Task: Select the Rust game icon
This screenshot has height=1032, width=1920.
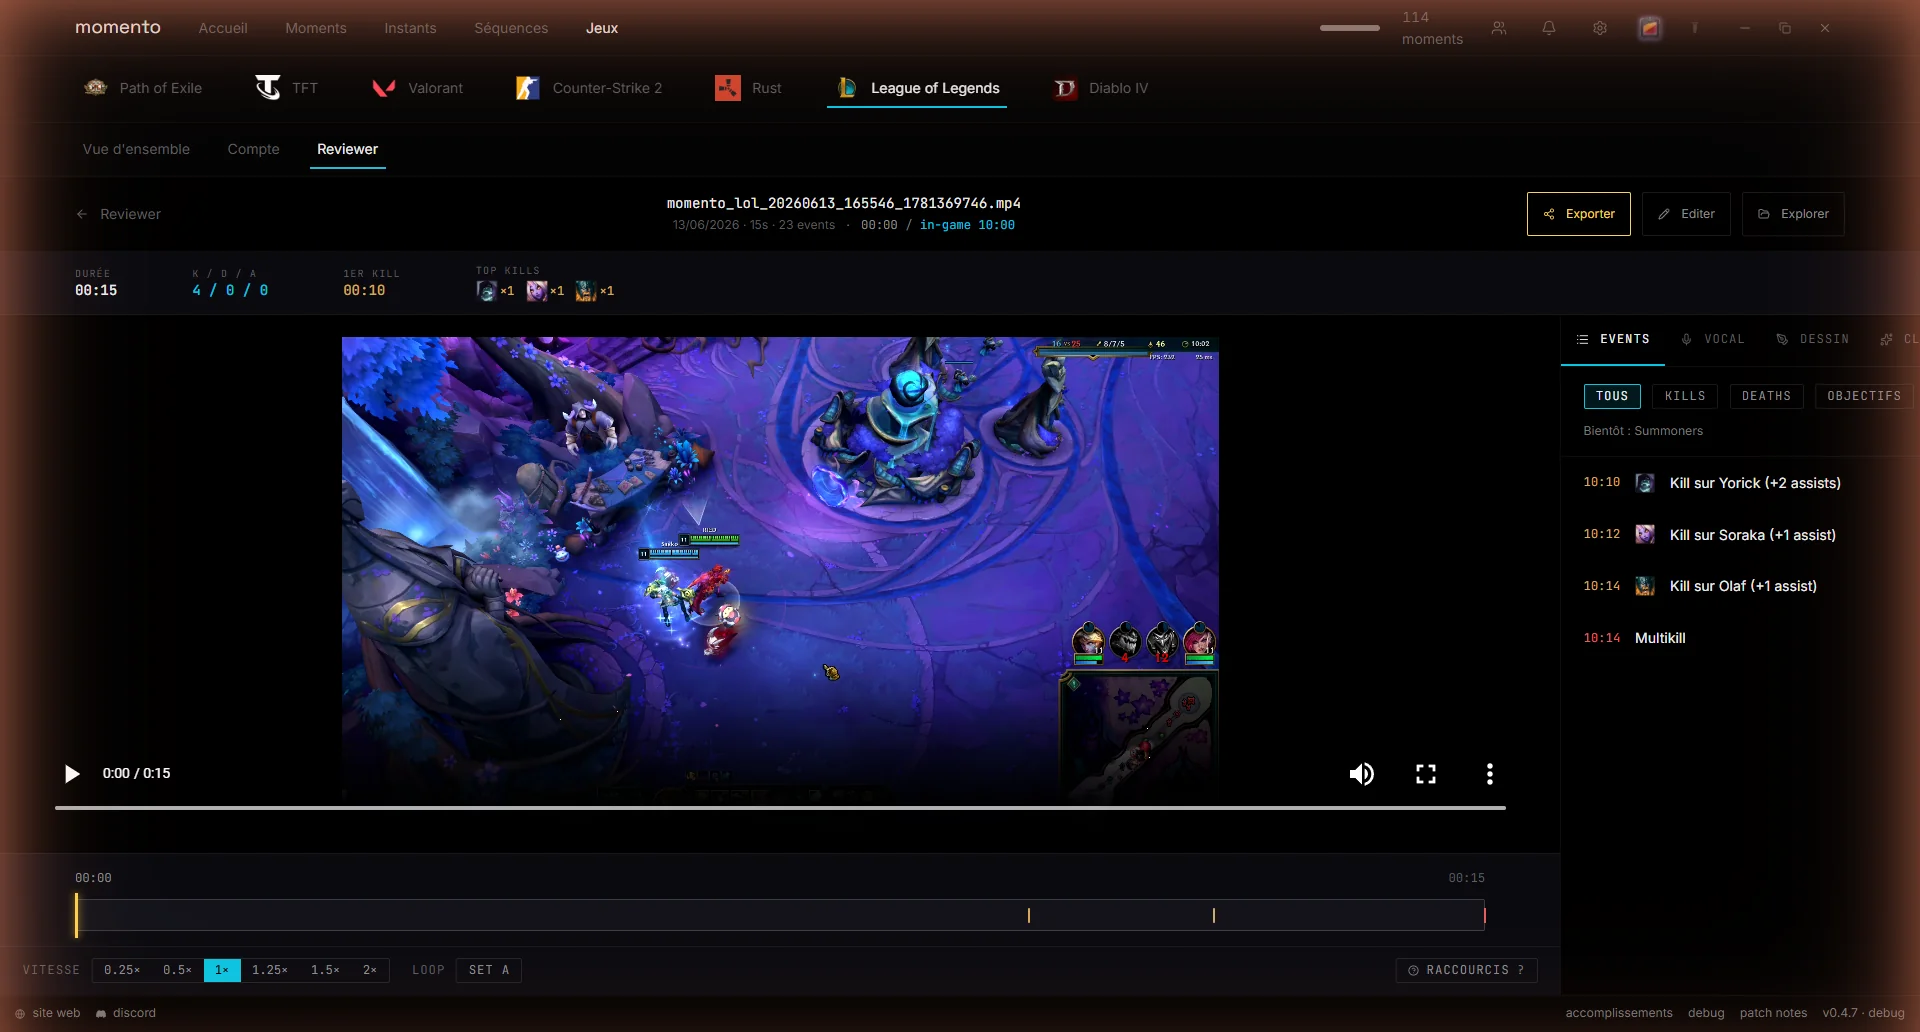Action: [x=728, y=88]
